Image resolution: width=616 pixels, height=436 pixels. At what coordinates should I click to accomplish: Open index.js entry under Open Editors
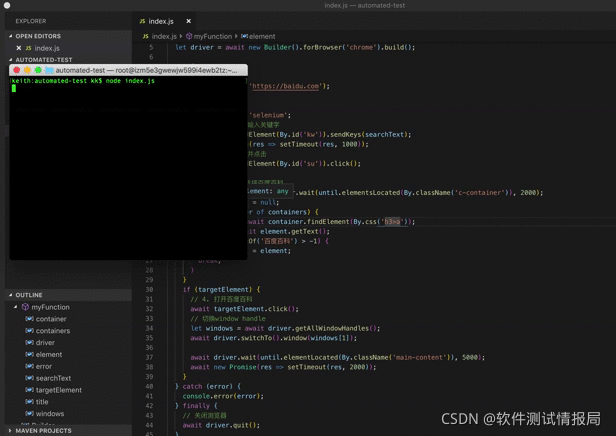47,48
